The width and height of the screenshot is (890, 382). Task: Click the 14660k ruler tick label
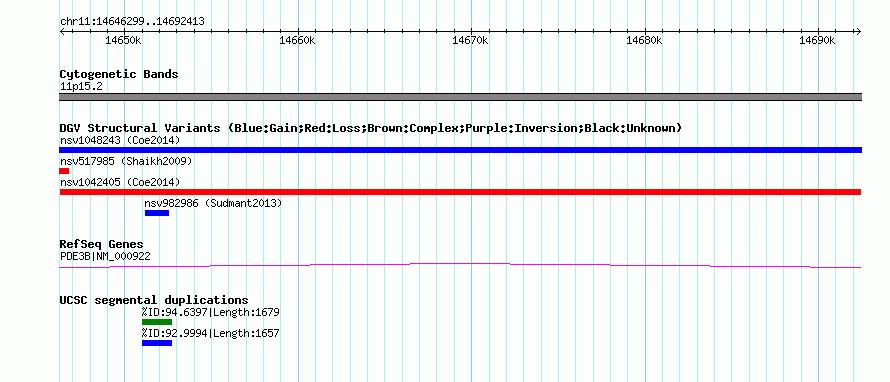(x=297, y=41)
